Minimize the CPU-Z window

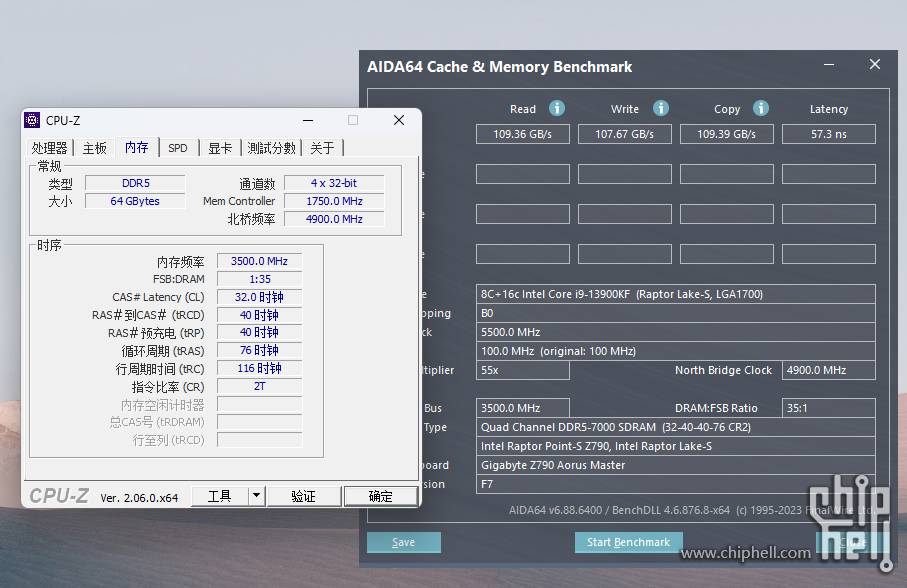tap(308, 120)
